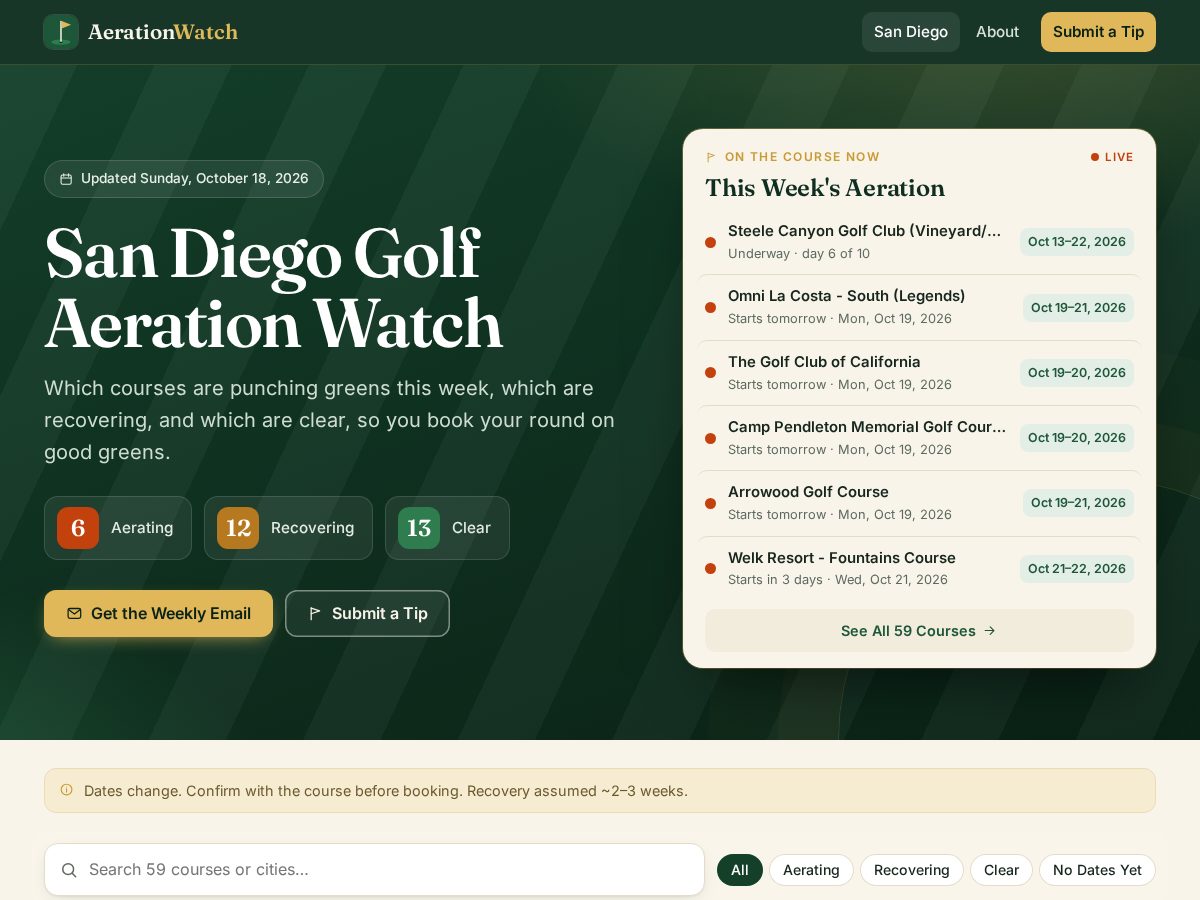This screenshot has height=900, width=1200.
Task: Click This Week's Aeration heading
Action: pyautogui.click(x=825, y=188)
